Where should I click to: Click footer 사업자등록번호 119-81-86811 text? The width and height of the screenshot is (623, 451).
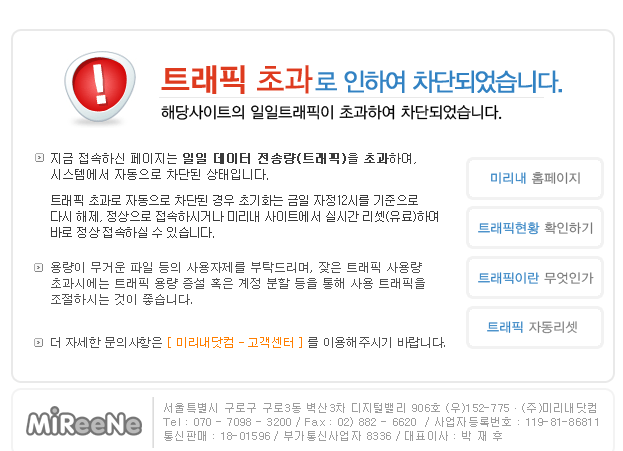click(x=517, y=422)
